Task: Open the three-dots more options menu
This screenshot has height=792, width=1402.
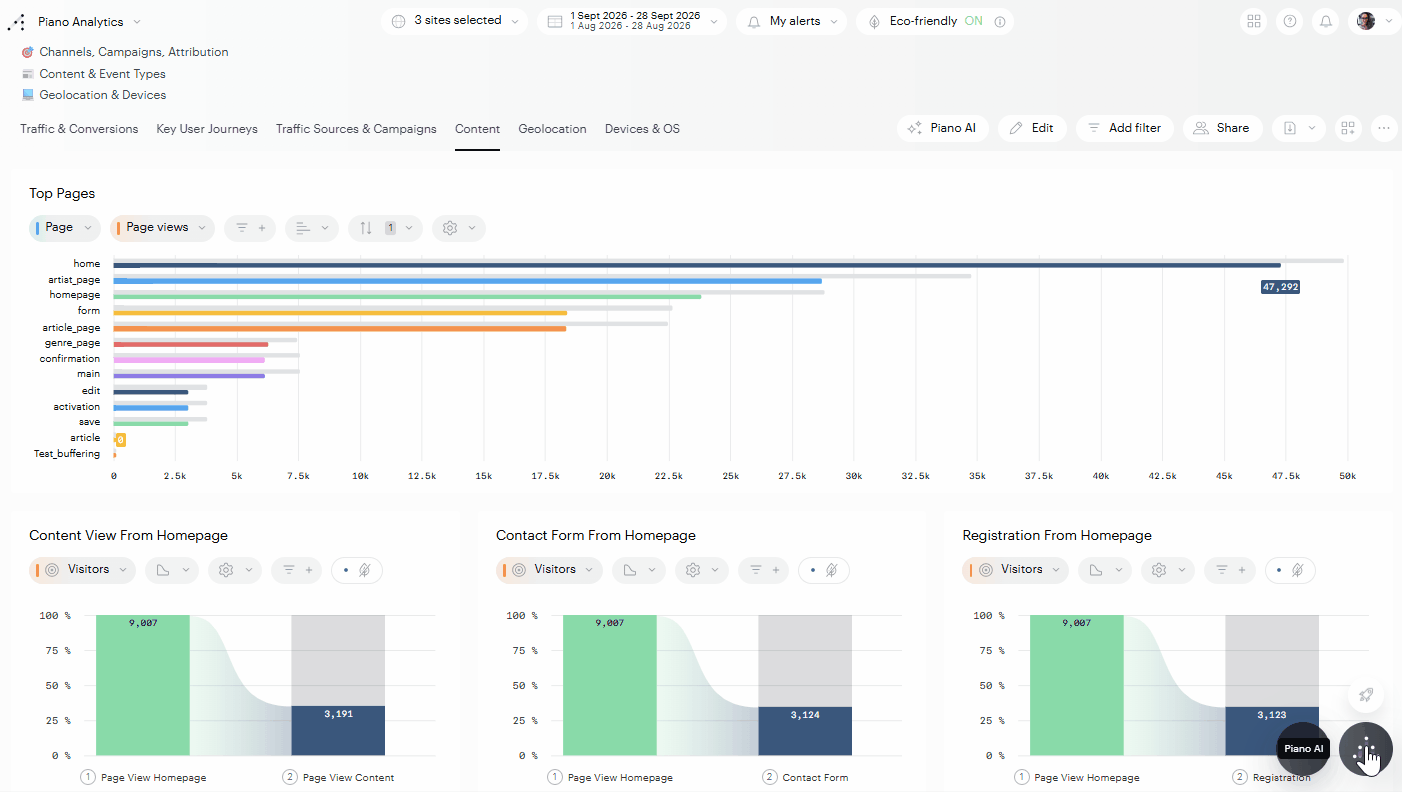Action: (1384, 128)
